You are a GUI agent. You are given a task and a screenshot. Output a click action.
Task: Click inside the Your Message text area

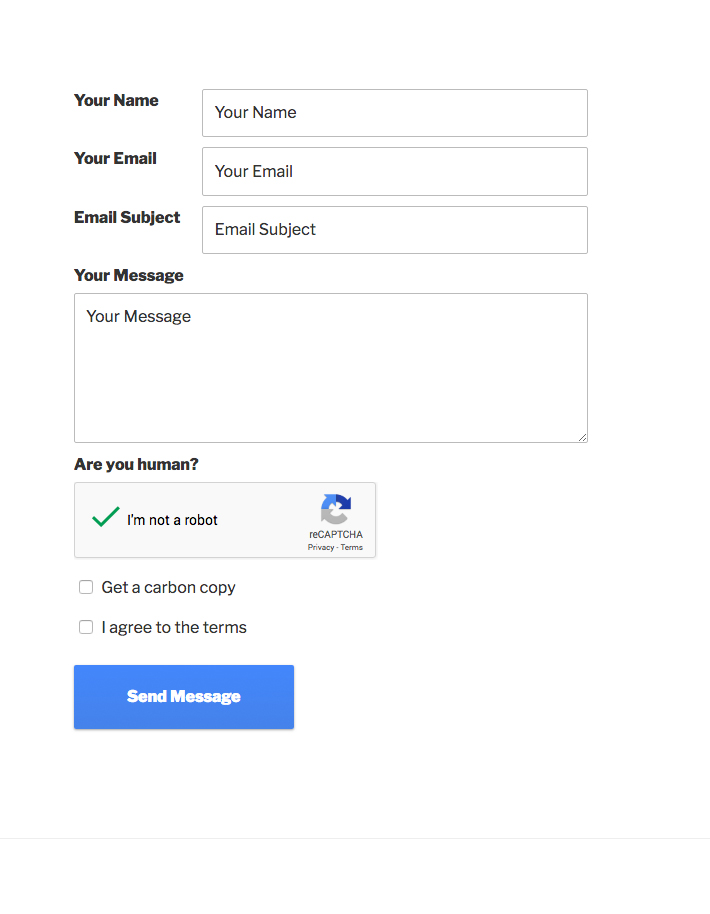coord(330,367)
